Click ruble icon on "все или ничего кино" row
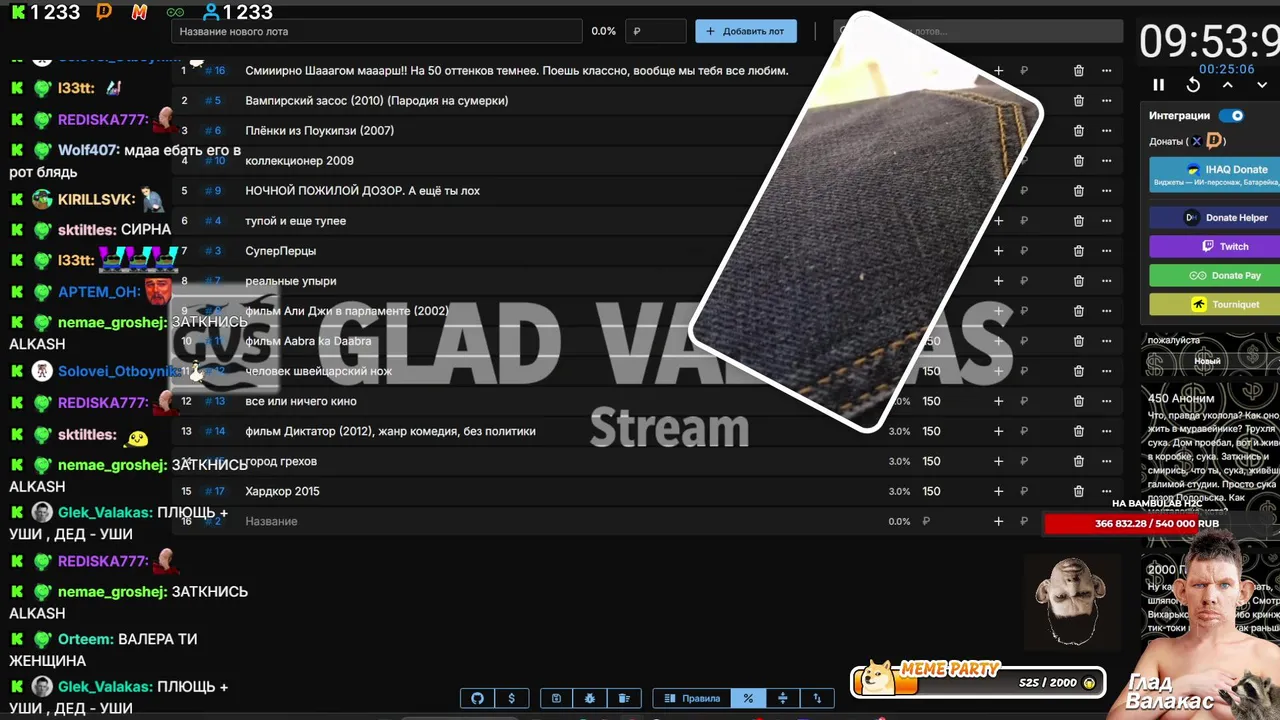The height and width of the screenshot is (720, 1280). tap(1024, 401)
